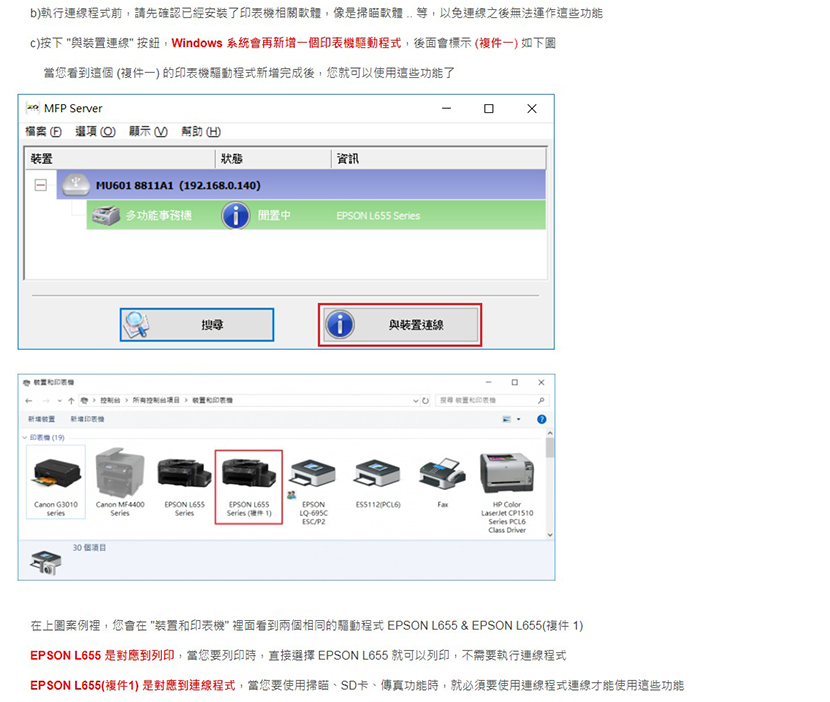Viewport: 830px width, 702px height.
Task: Click the info icon on the 與裝置連線 button
Action: click(x=340, y=325)
